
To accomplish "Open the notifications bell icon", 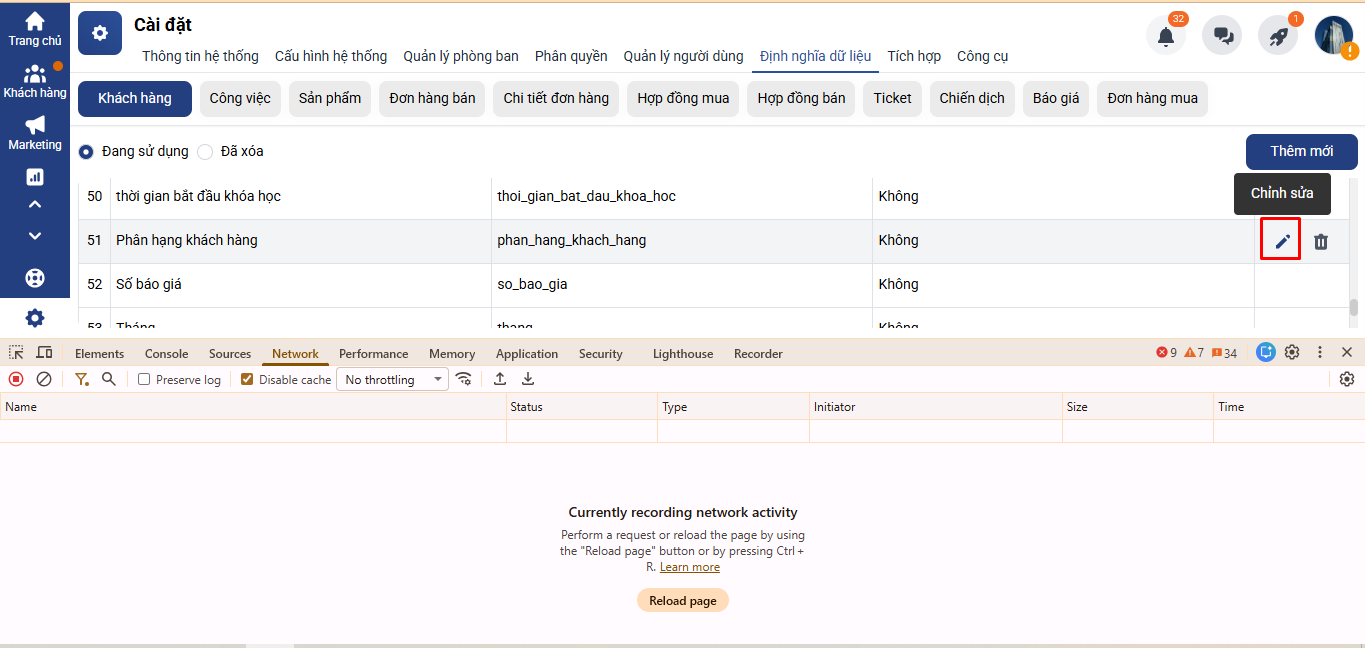I will point(1166,36).
